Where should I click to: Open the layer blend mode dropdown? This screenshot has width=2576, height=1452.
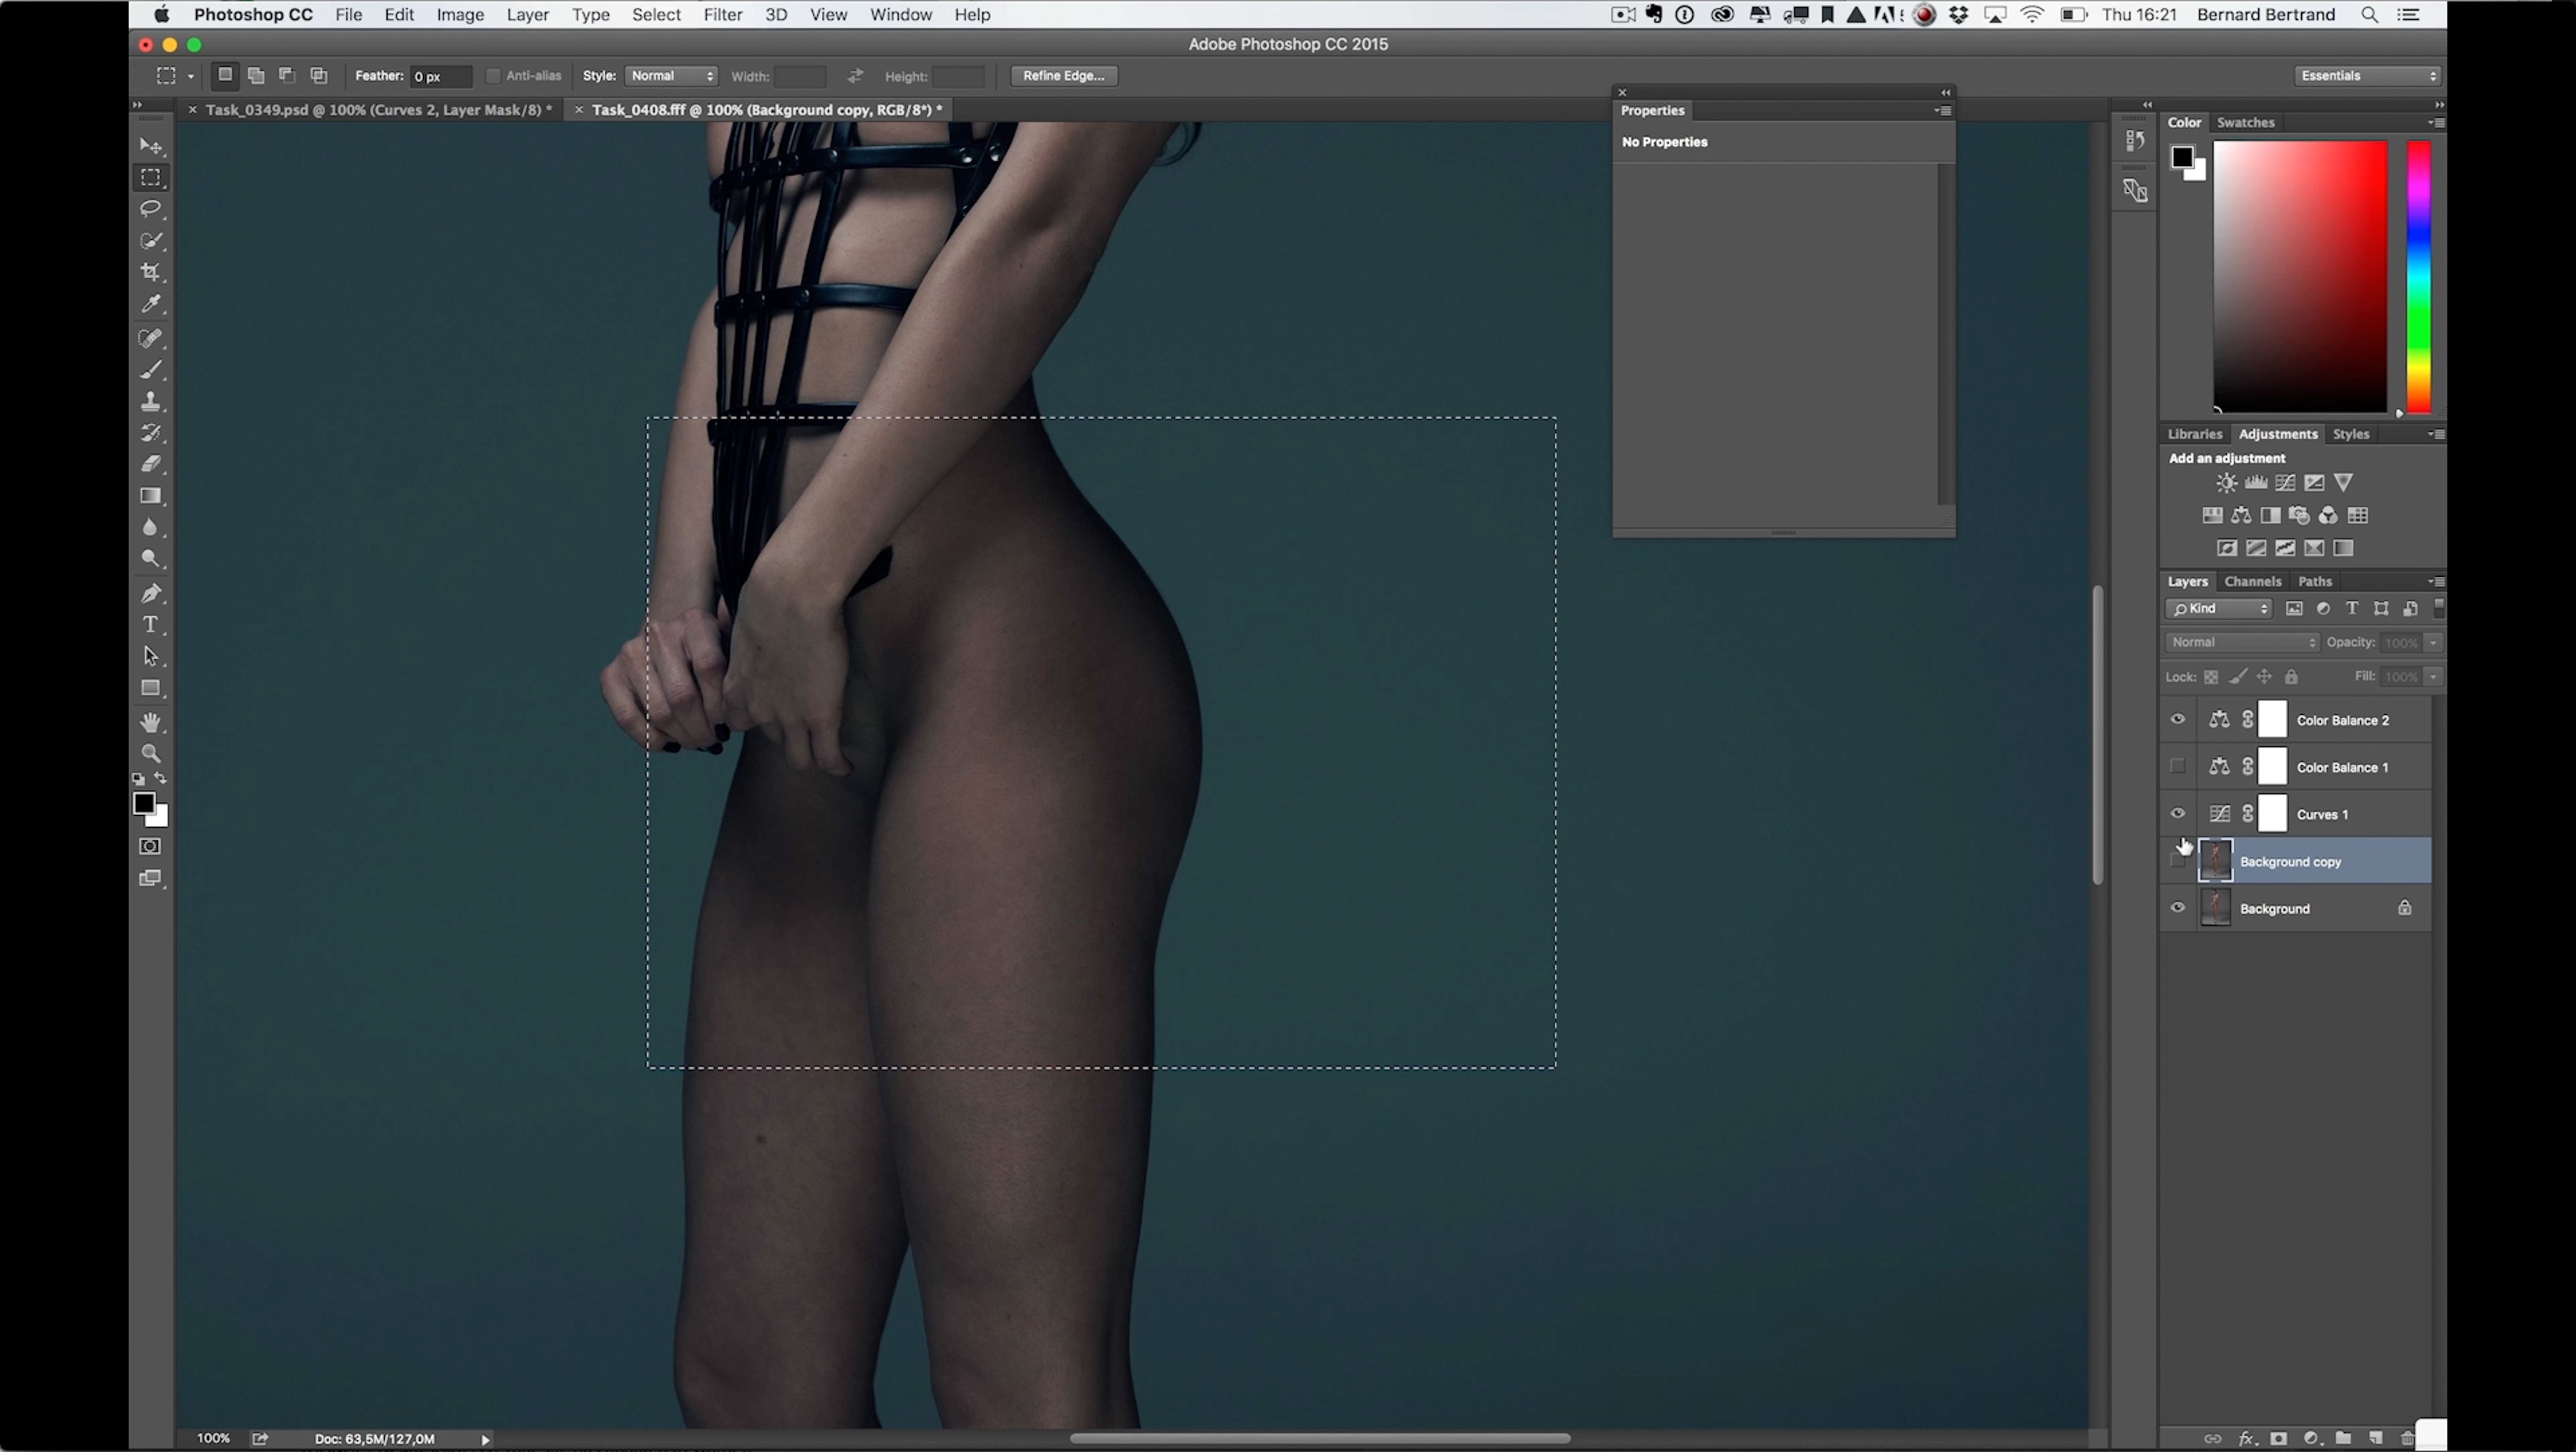coord(2242,642)
